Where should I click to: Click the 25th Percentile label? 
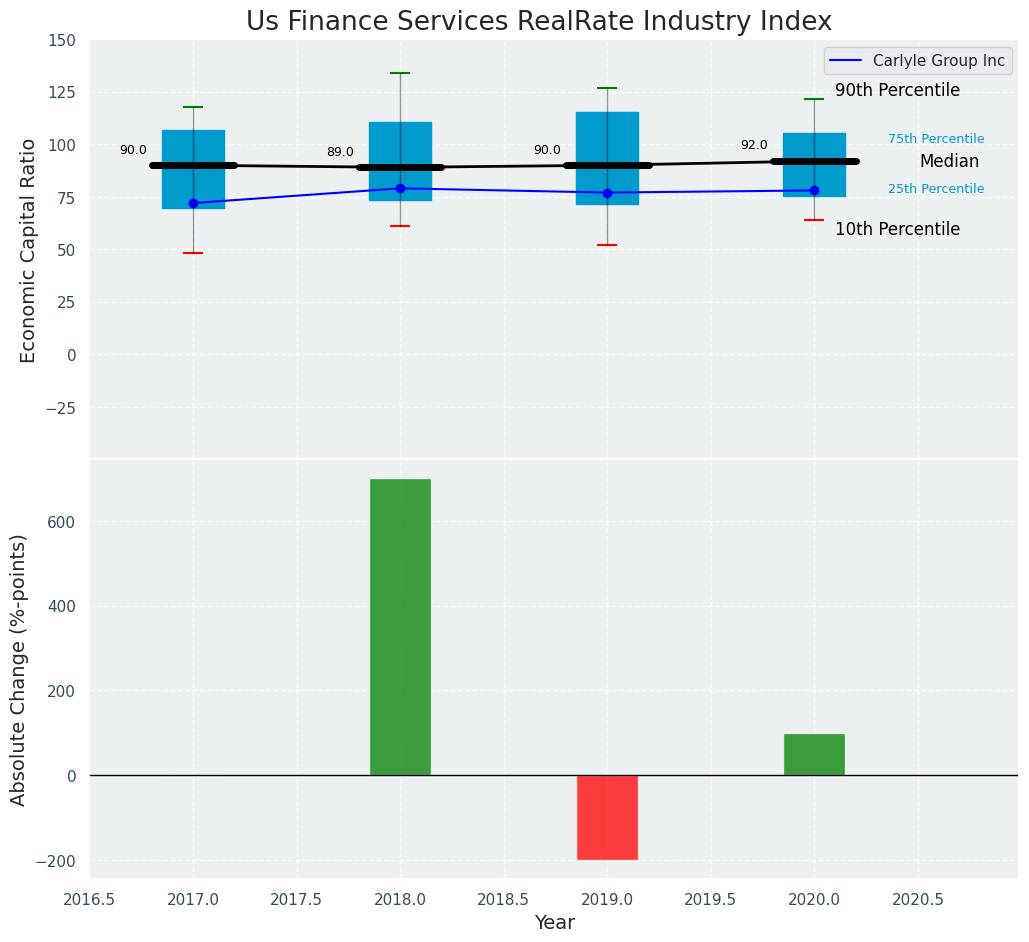pyautogui.click(x=936, y=189)
